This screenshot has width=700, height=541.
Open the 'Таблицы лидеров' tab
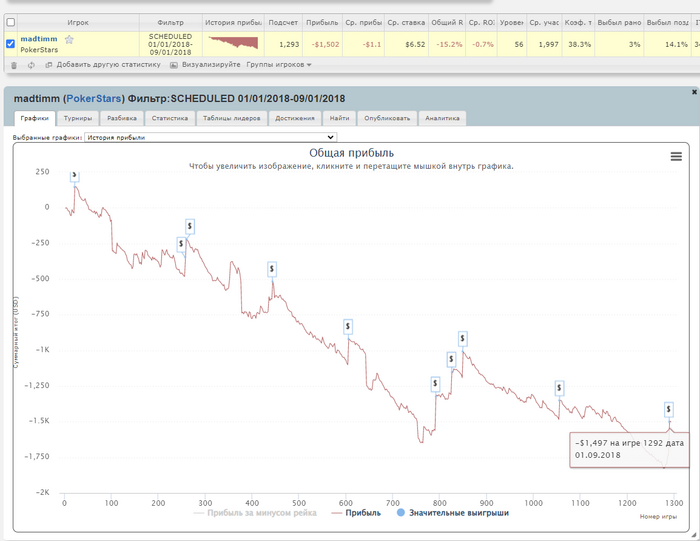coord(232,118)
